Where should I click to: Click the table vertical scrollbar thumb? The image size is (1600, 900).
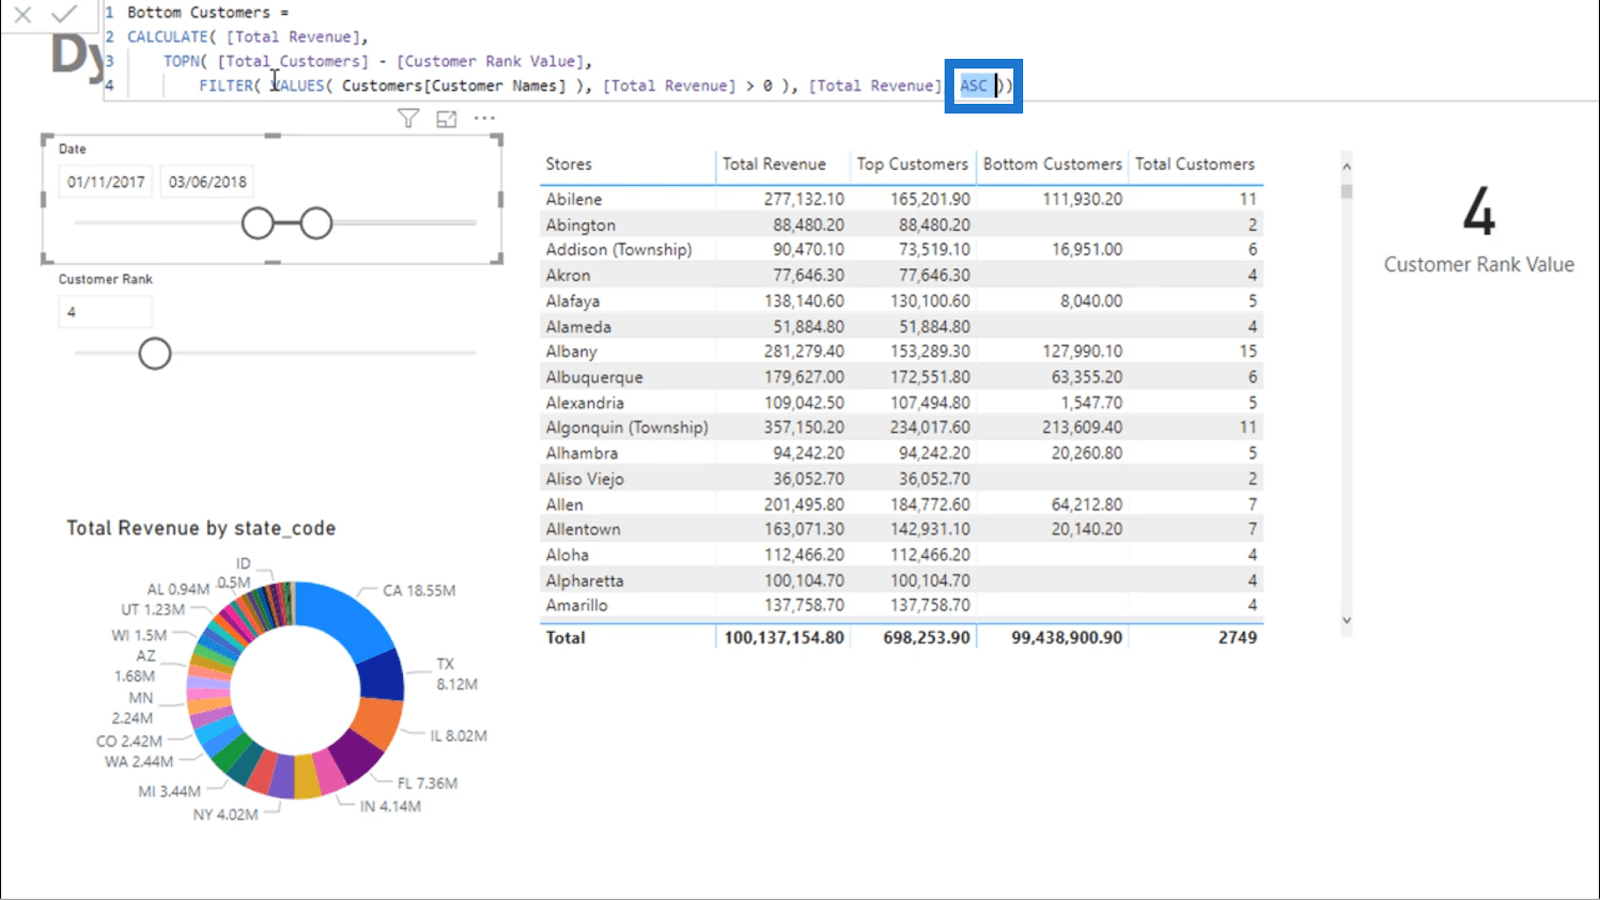(1347, 191)
